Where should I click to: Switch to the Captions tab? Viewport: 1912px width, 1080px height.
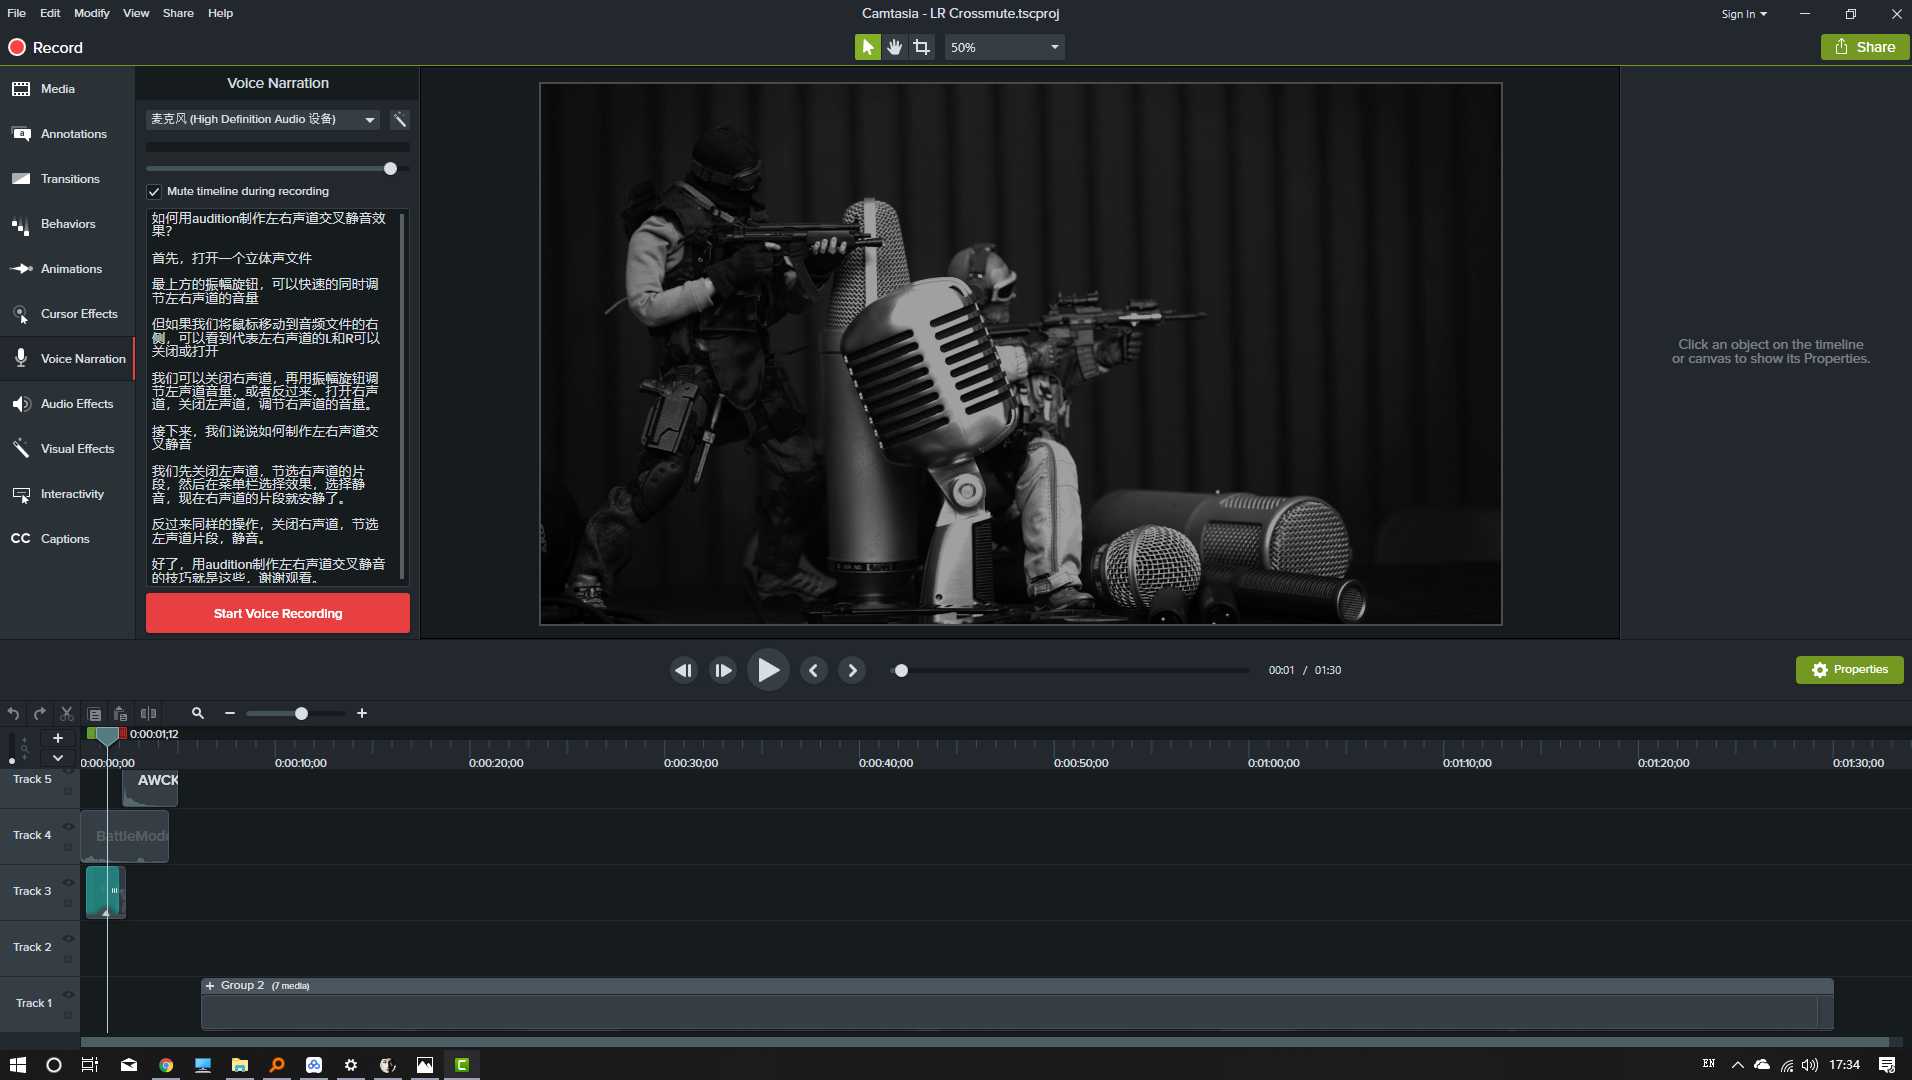67,539
